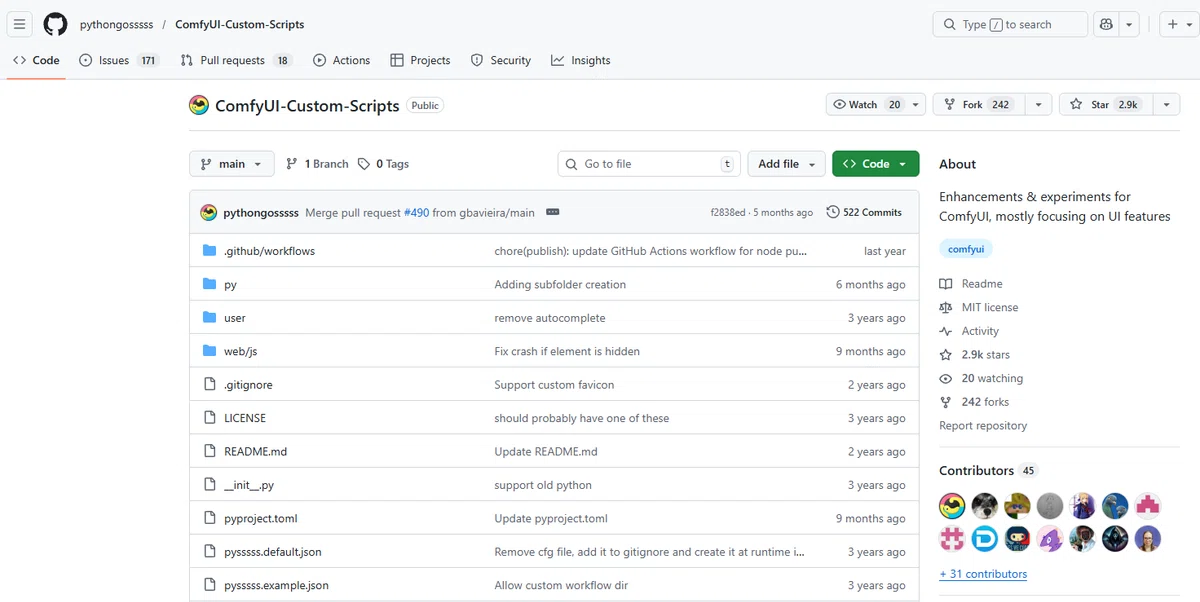View the + 31 contributors link
The height and width of the screenshot is (602, 1200).
tap(983, 574)
